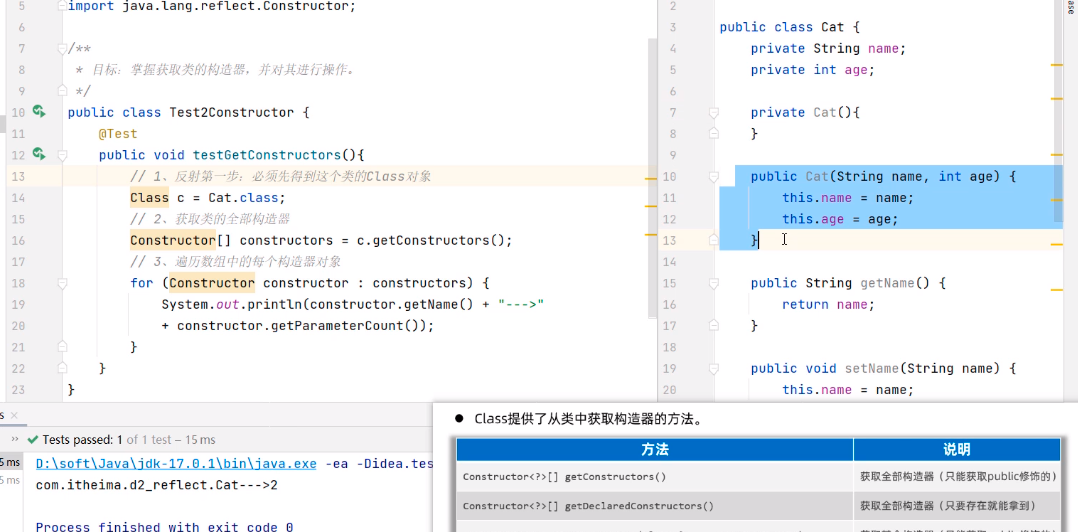Click the Cat editor vertical scrollbar thumb

click(x=1057, y=110)
